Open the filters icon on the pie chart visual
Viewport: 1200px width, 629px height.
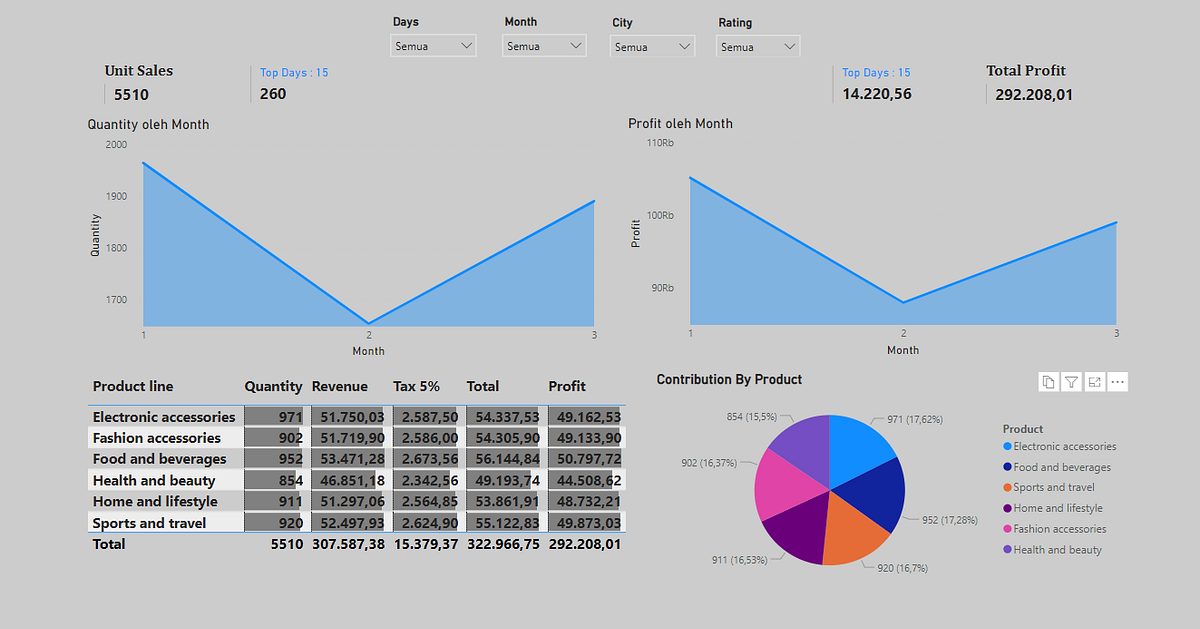tap(1071, 382)
